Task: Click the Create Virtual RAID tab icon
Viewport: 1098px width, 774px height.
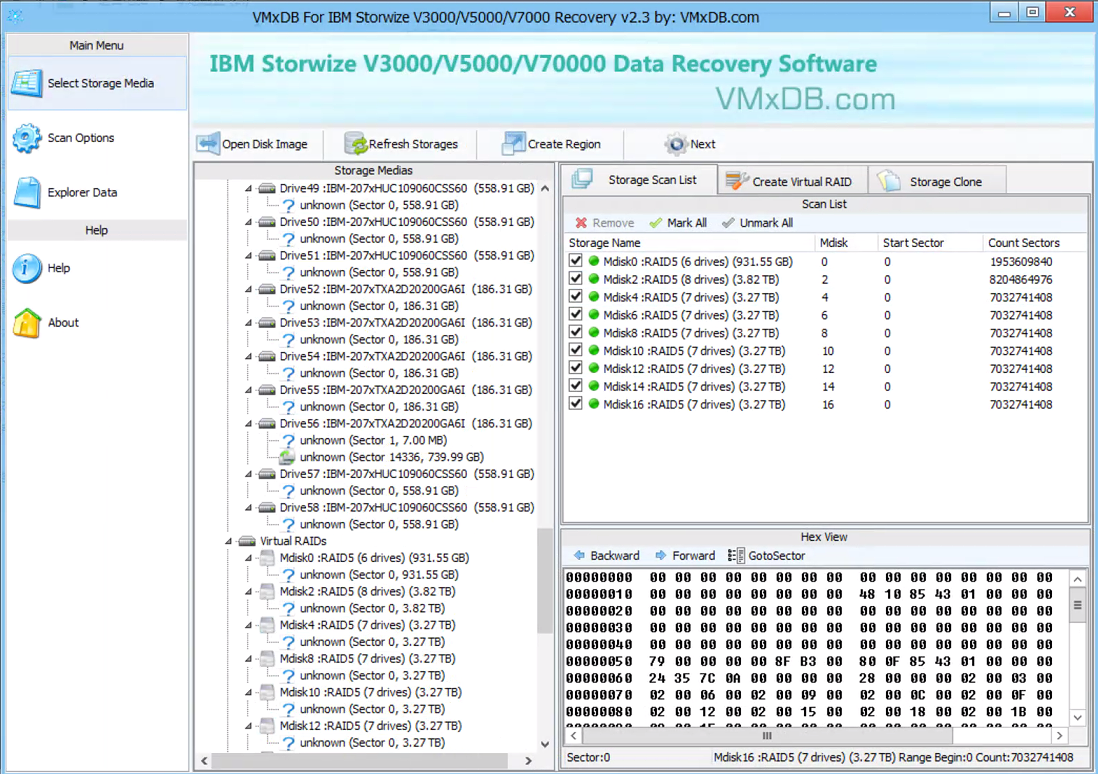Action: [737, 181]
